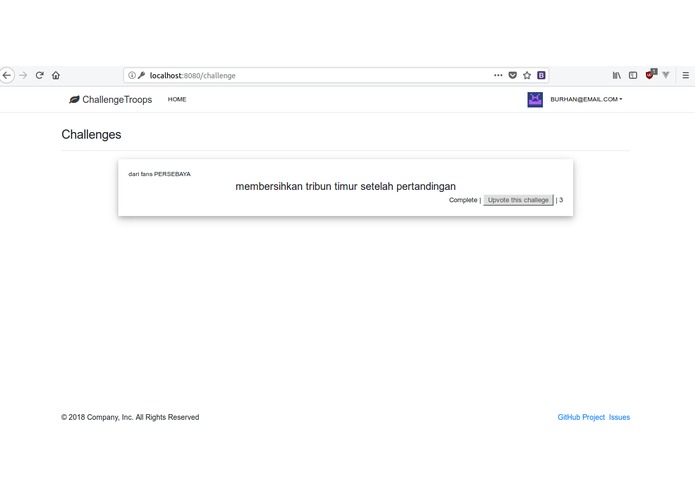This screenshot has height=494, width=695.
Task: Go back with the browser back arrow
Action: [x=7, y=75]
